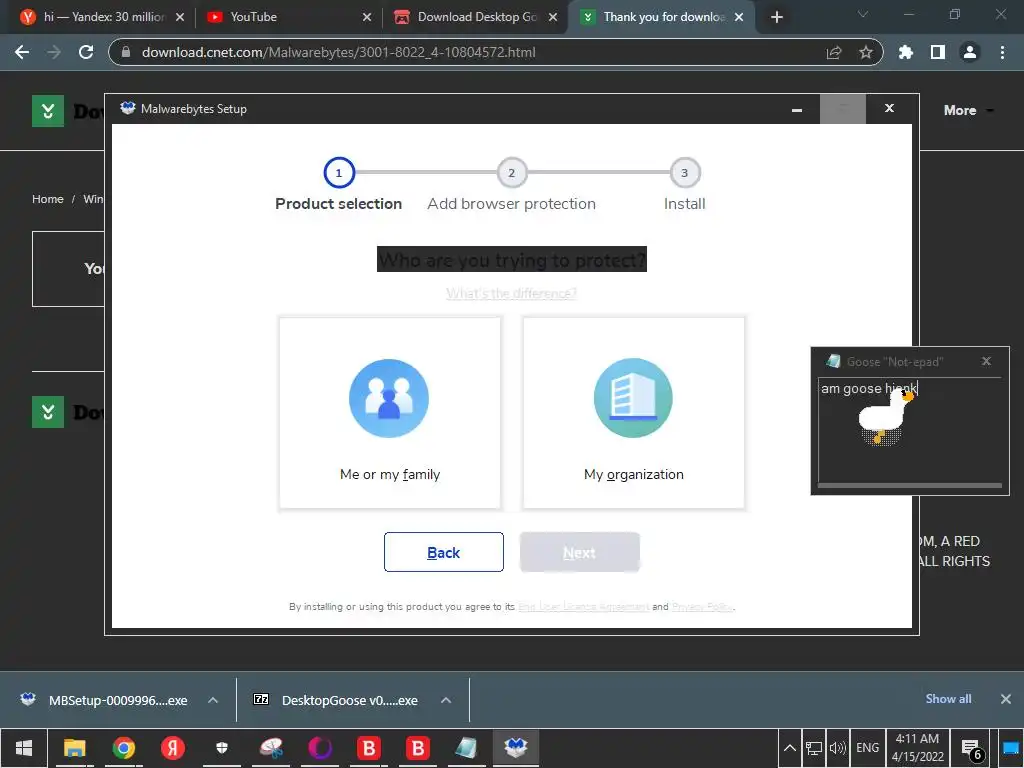Open options arrow for MBSetup download

click(x=213, y=700)
